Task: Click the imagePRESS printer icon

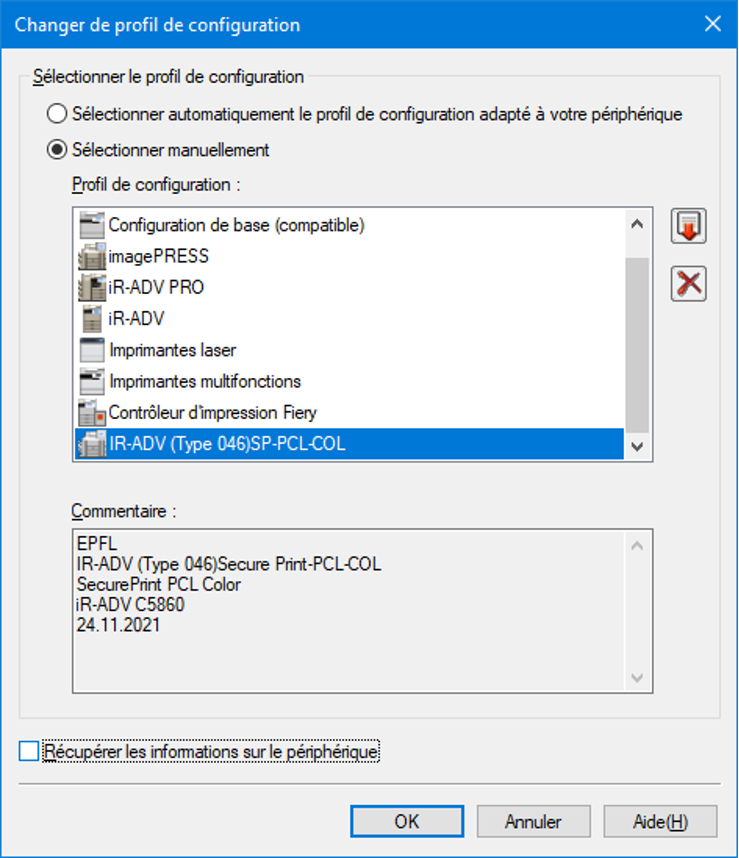Action: click(x=91, y=257)
